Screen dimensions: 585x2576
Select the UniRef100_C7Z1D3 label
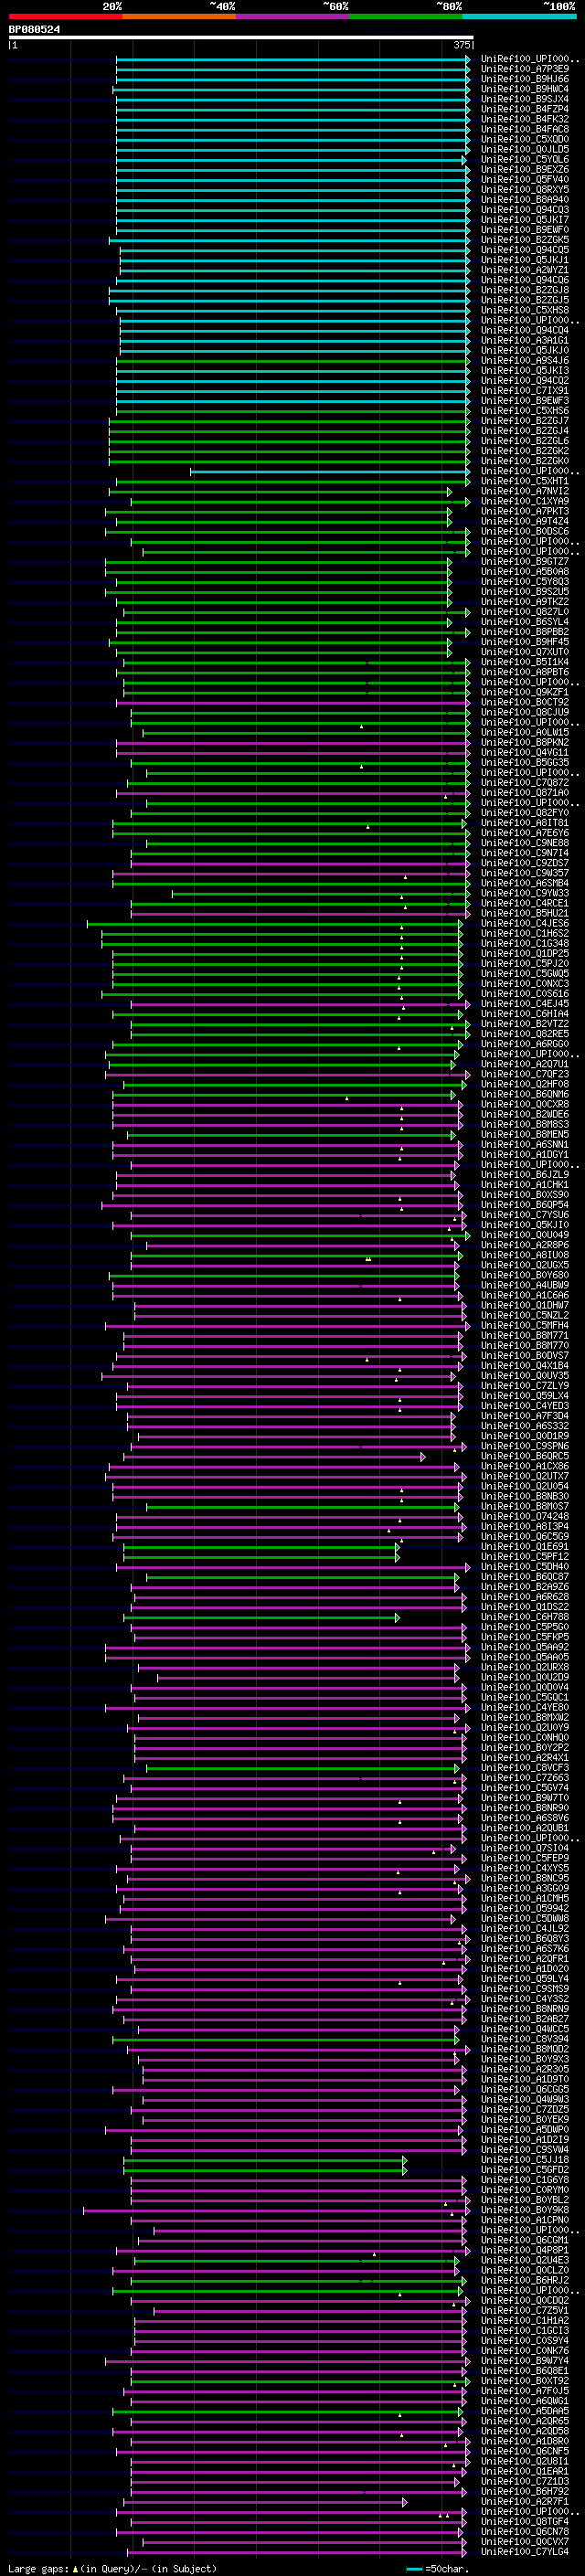[x=525, y=2480]
